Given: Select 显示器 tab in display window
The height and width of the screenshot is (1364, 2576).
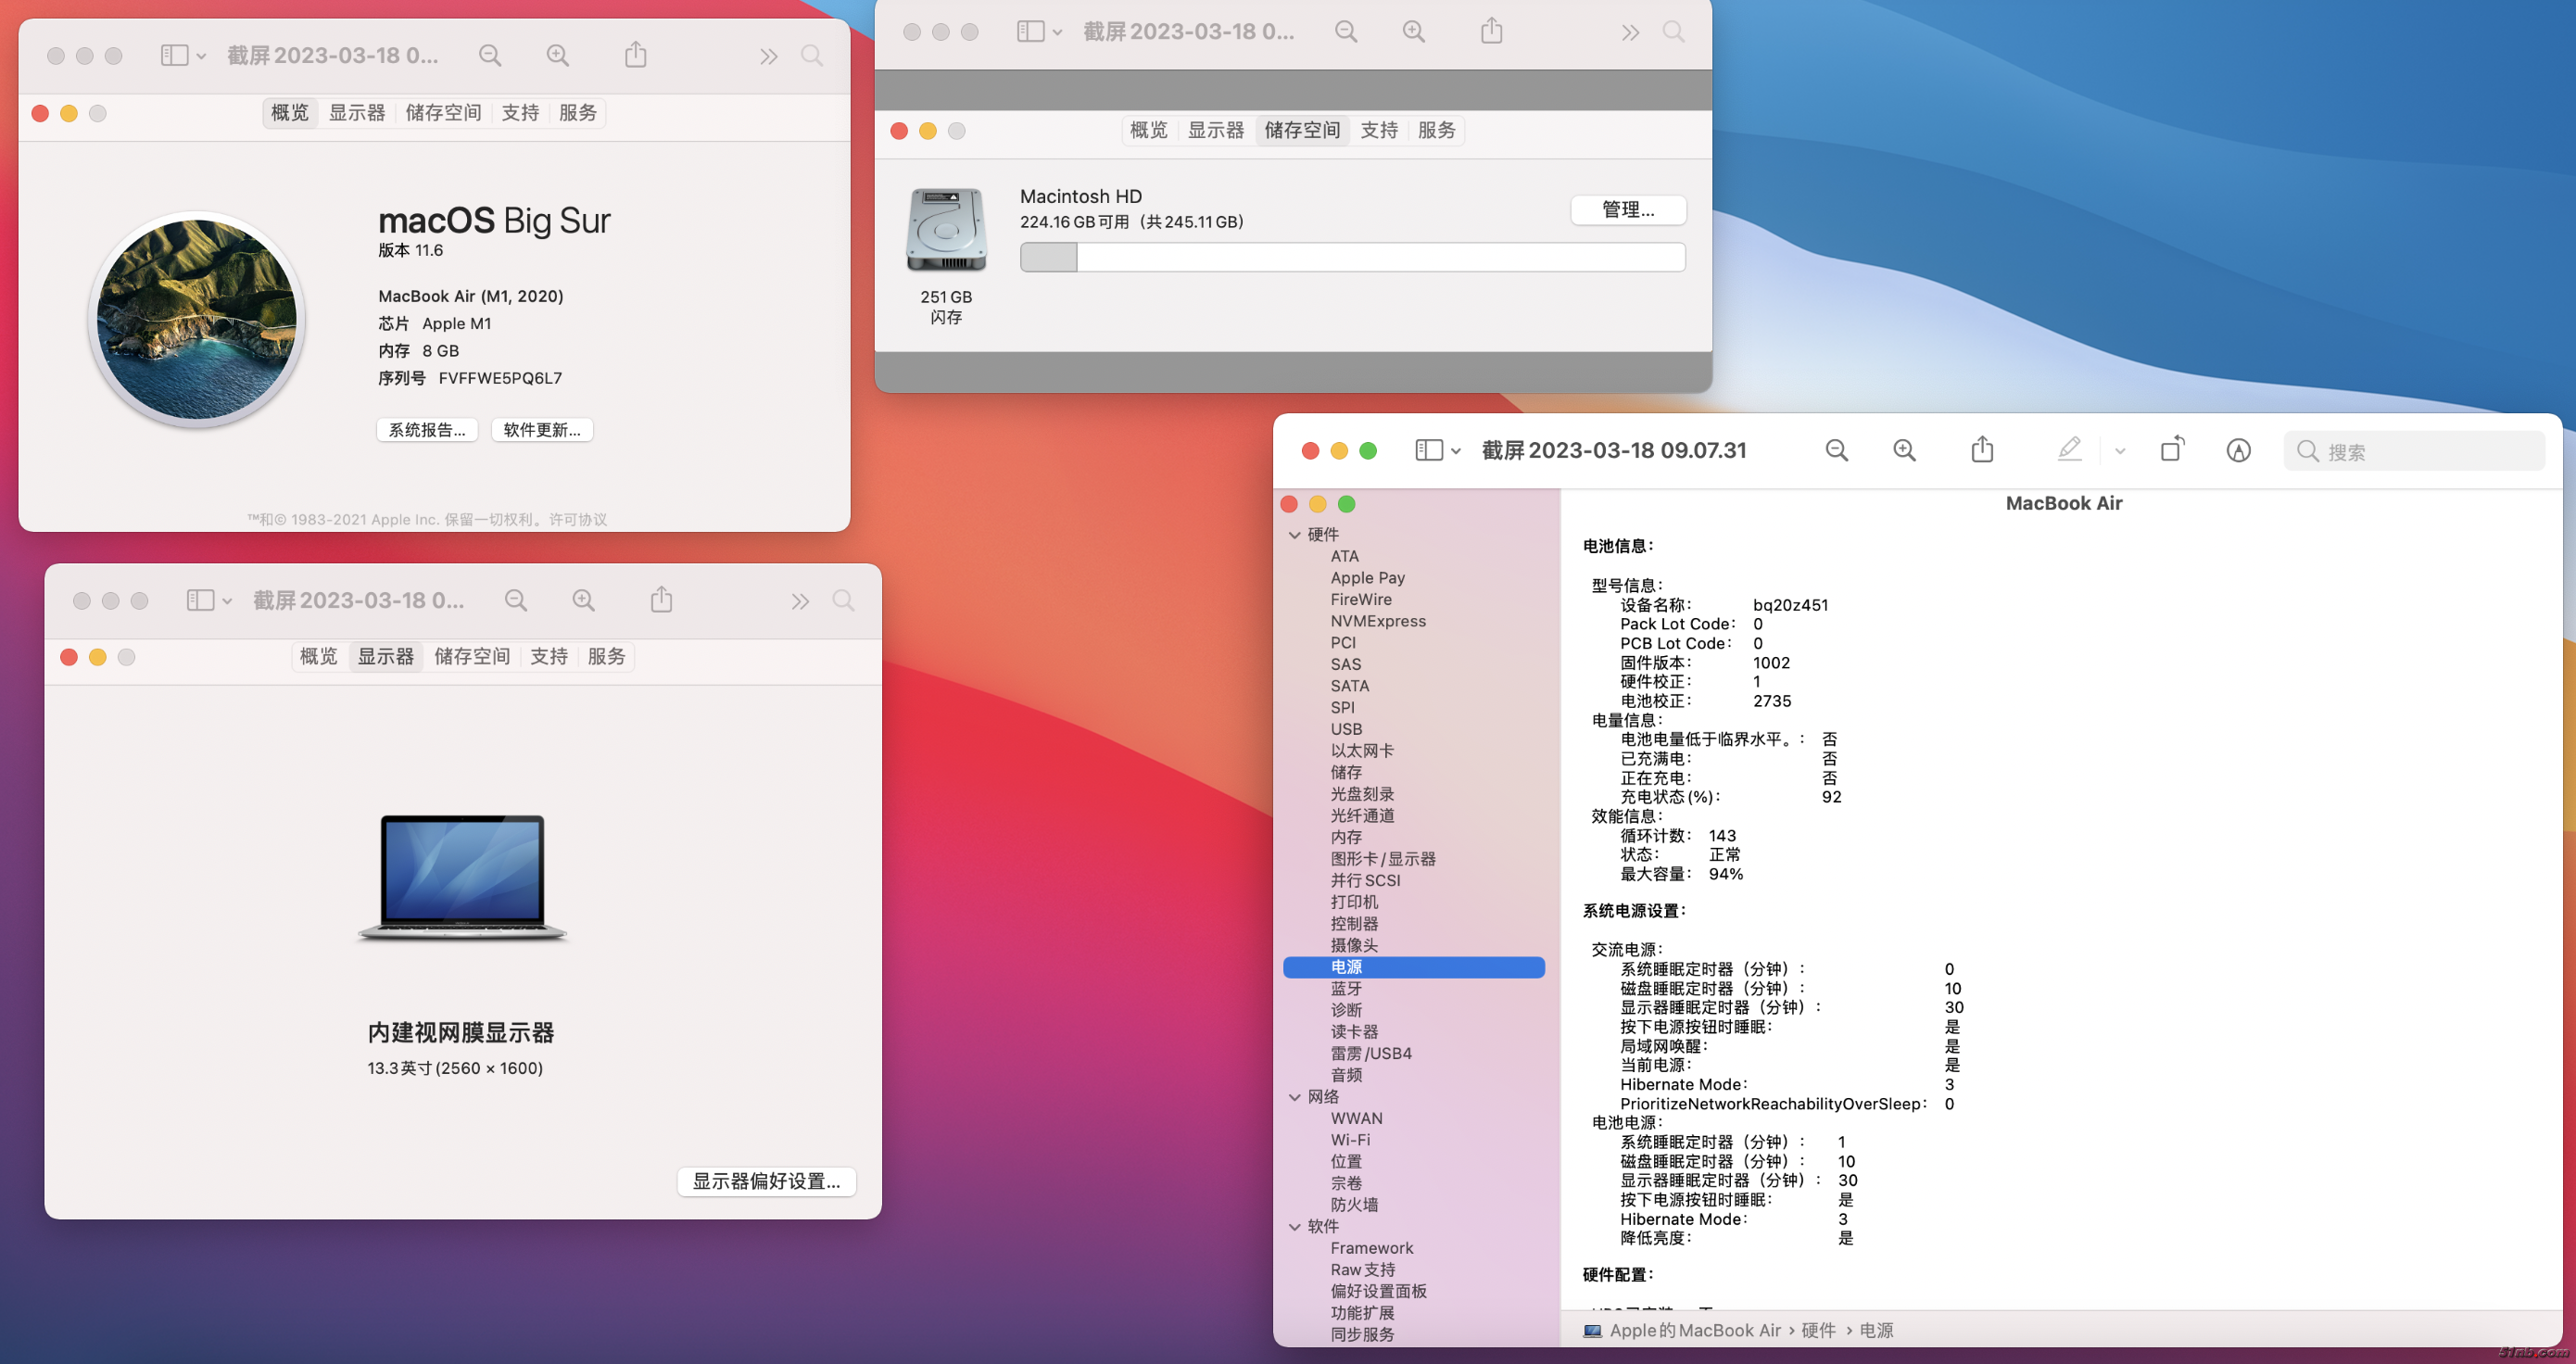Looking at the screenshot, I should point(386,657).
